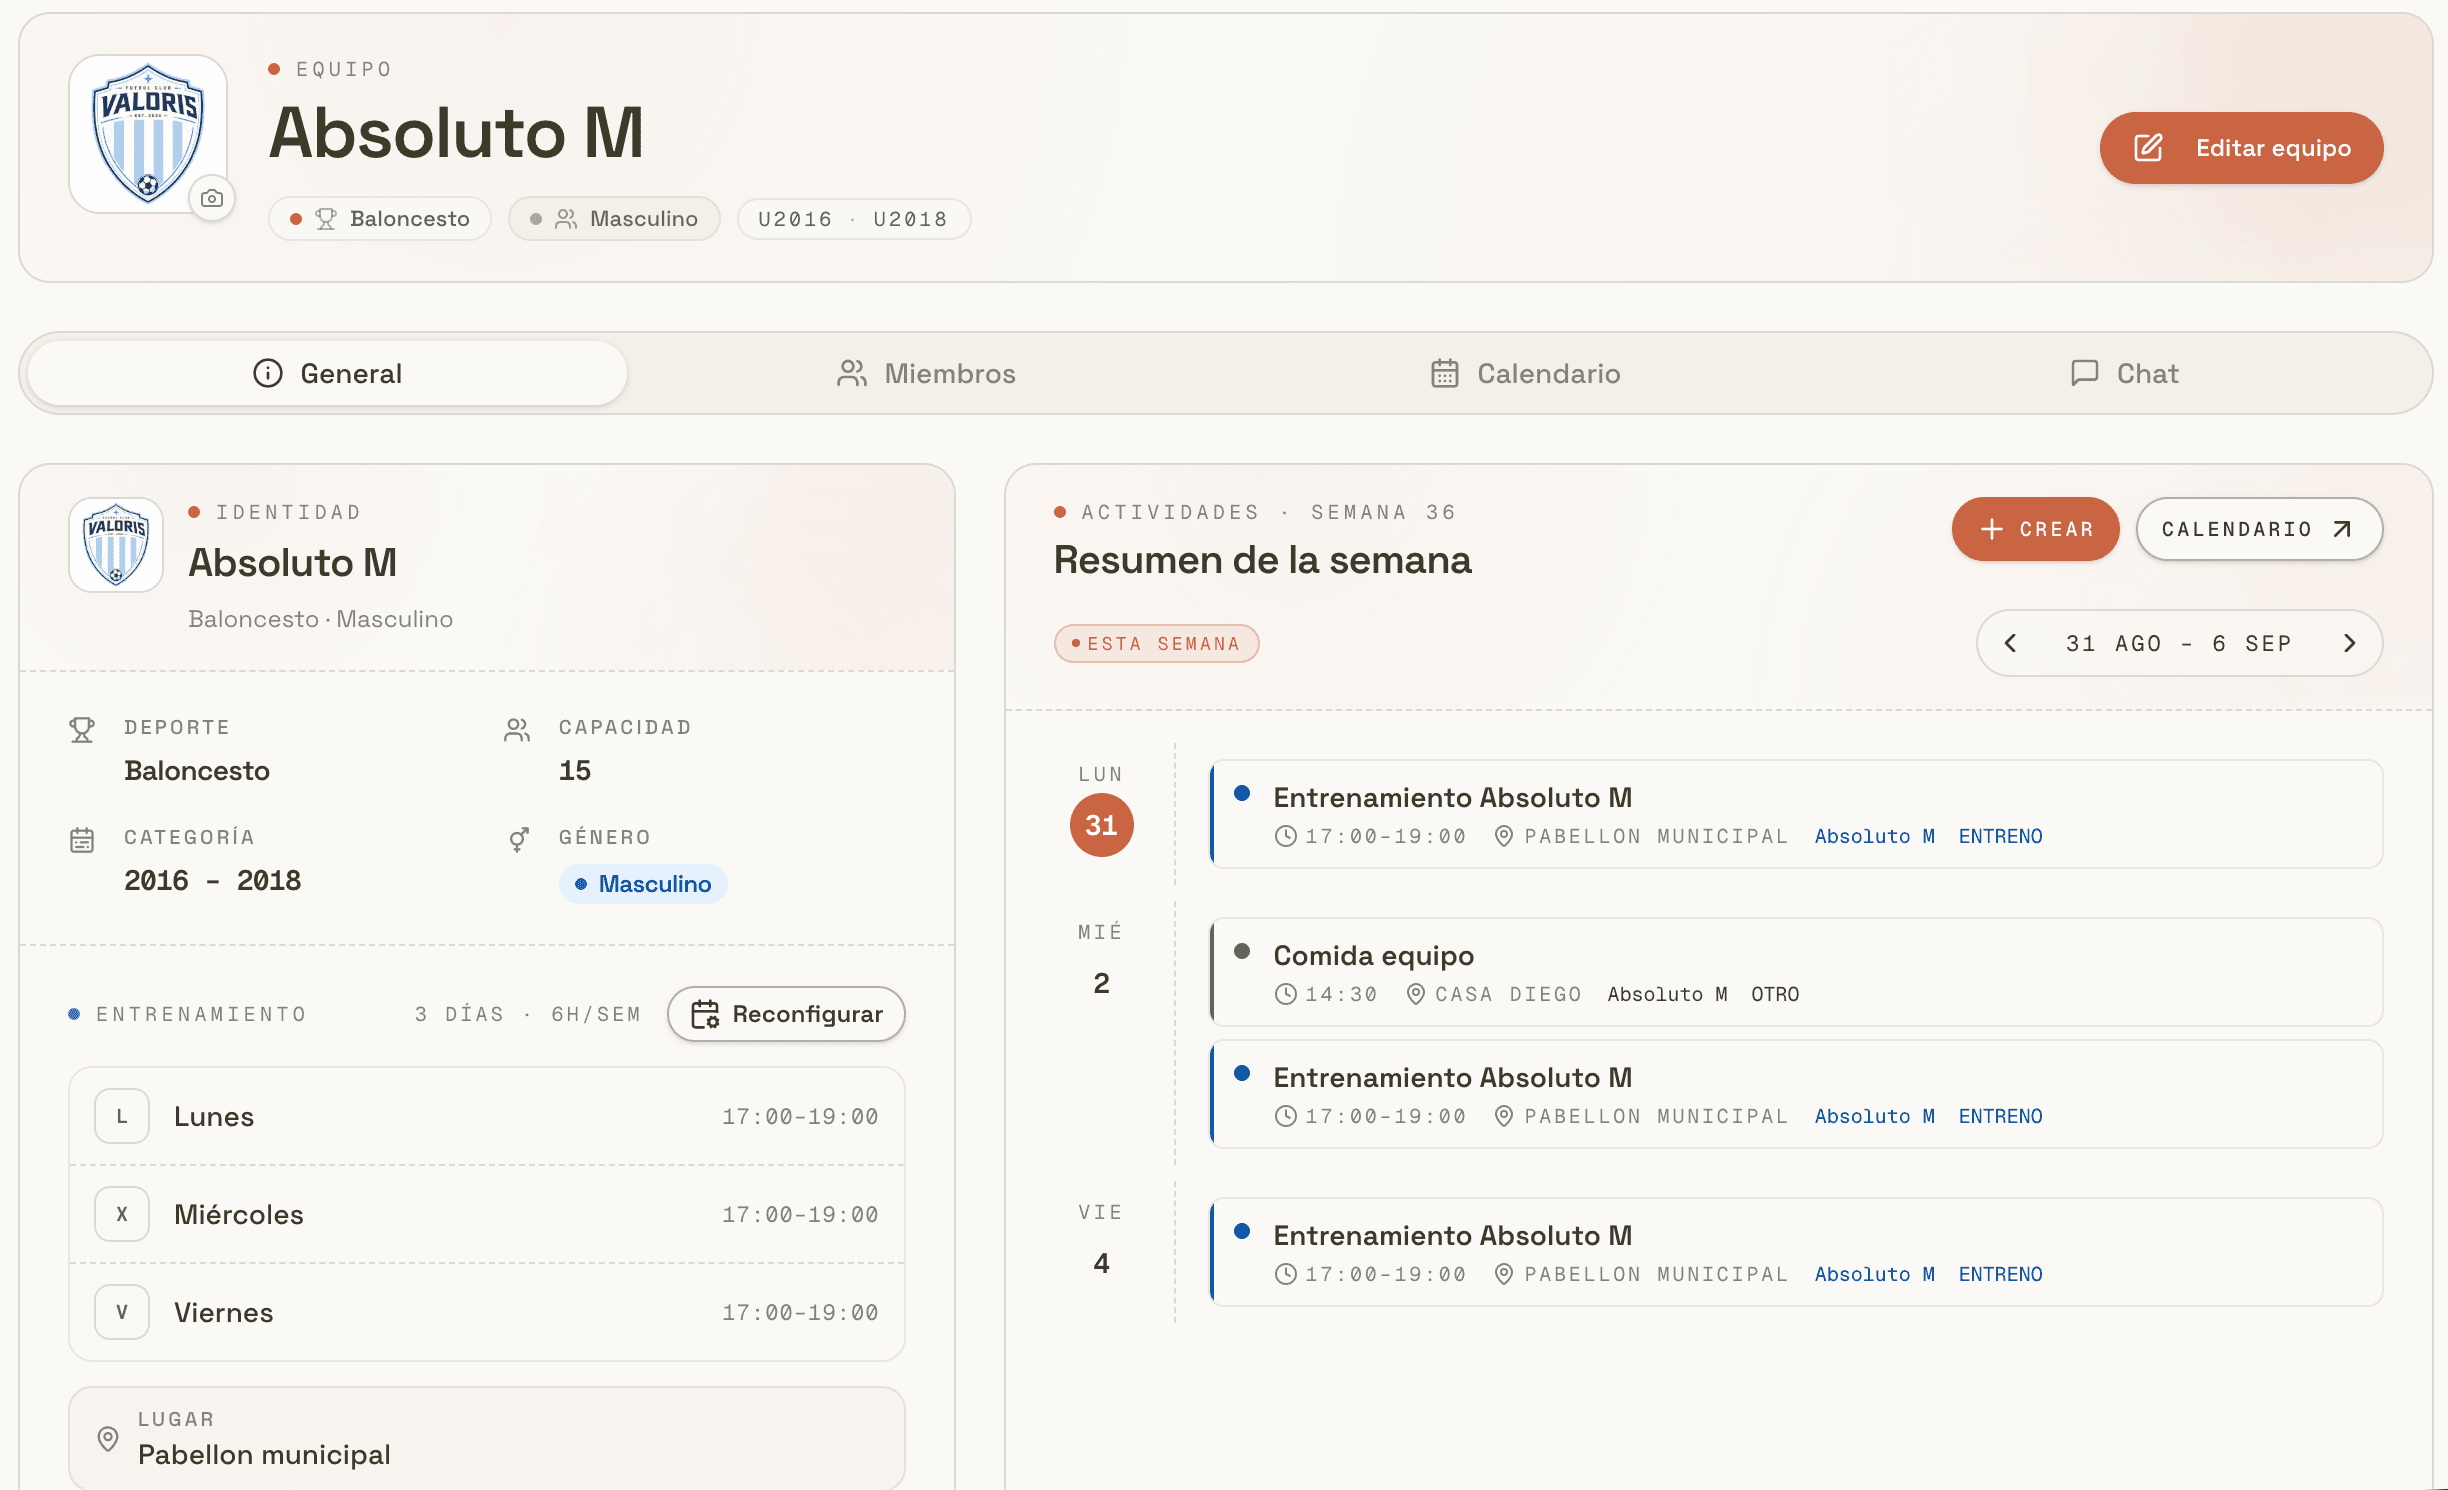The width and height of the screenshot is (2448, 1490).
Task: Click the Pabellon municipal location text
Action: point(264,1455)
